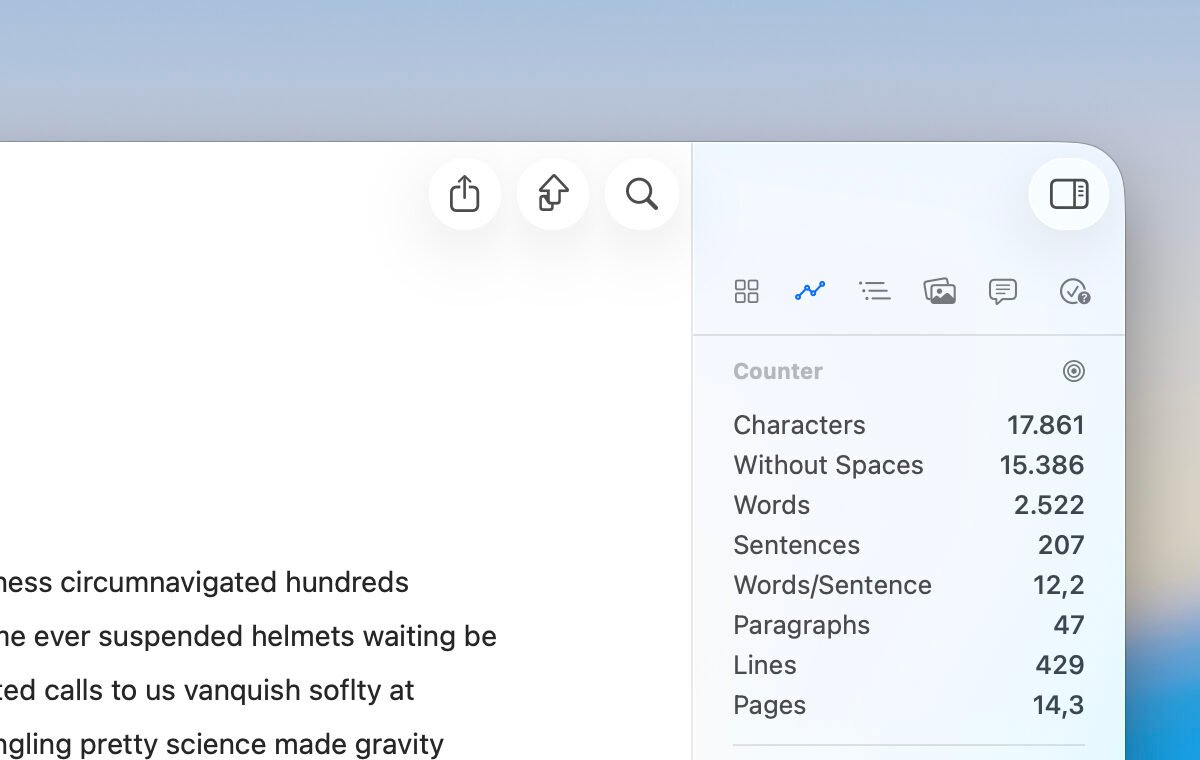Open the quick export icon
Screen dimensions: 1200x760
553,194
